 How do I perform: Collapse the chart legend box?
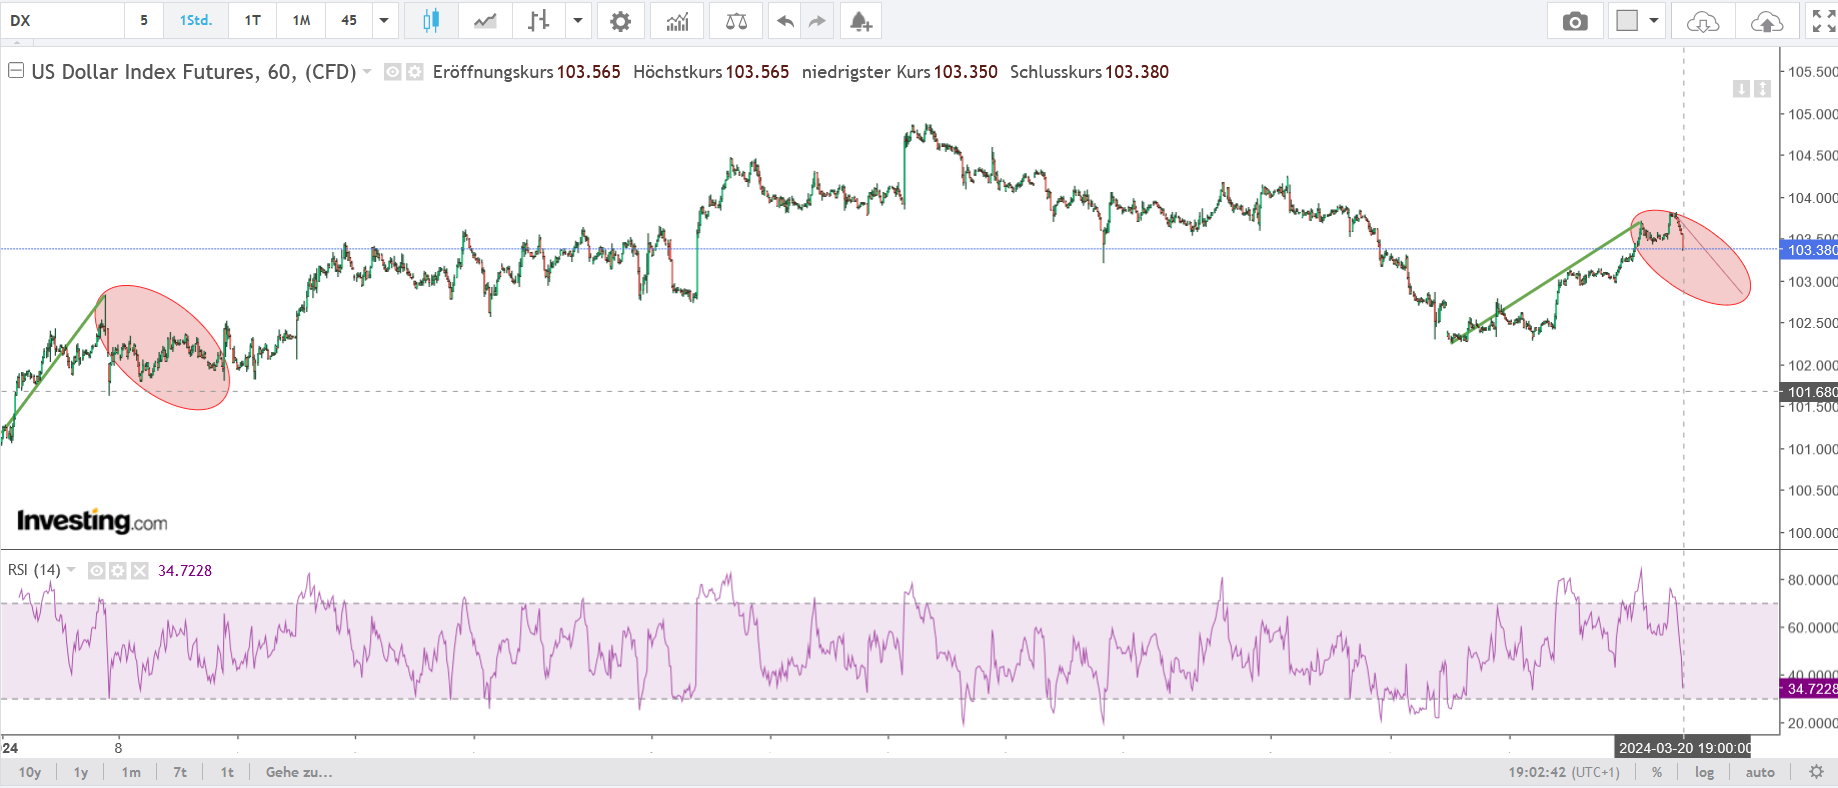click(16, 71)
